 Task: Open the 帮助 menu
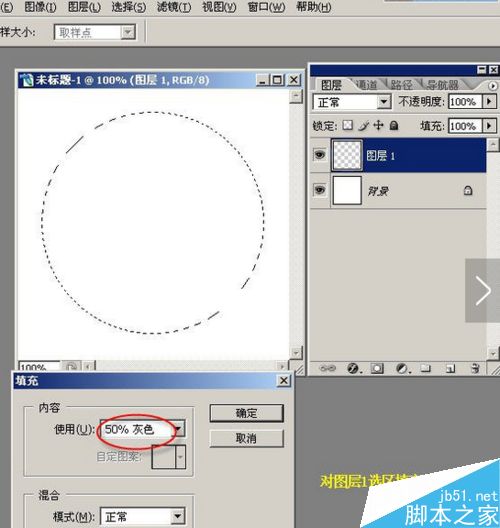313,7
